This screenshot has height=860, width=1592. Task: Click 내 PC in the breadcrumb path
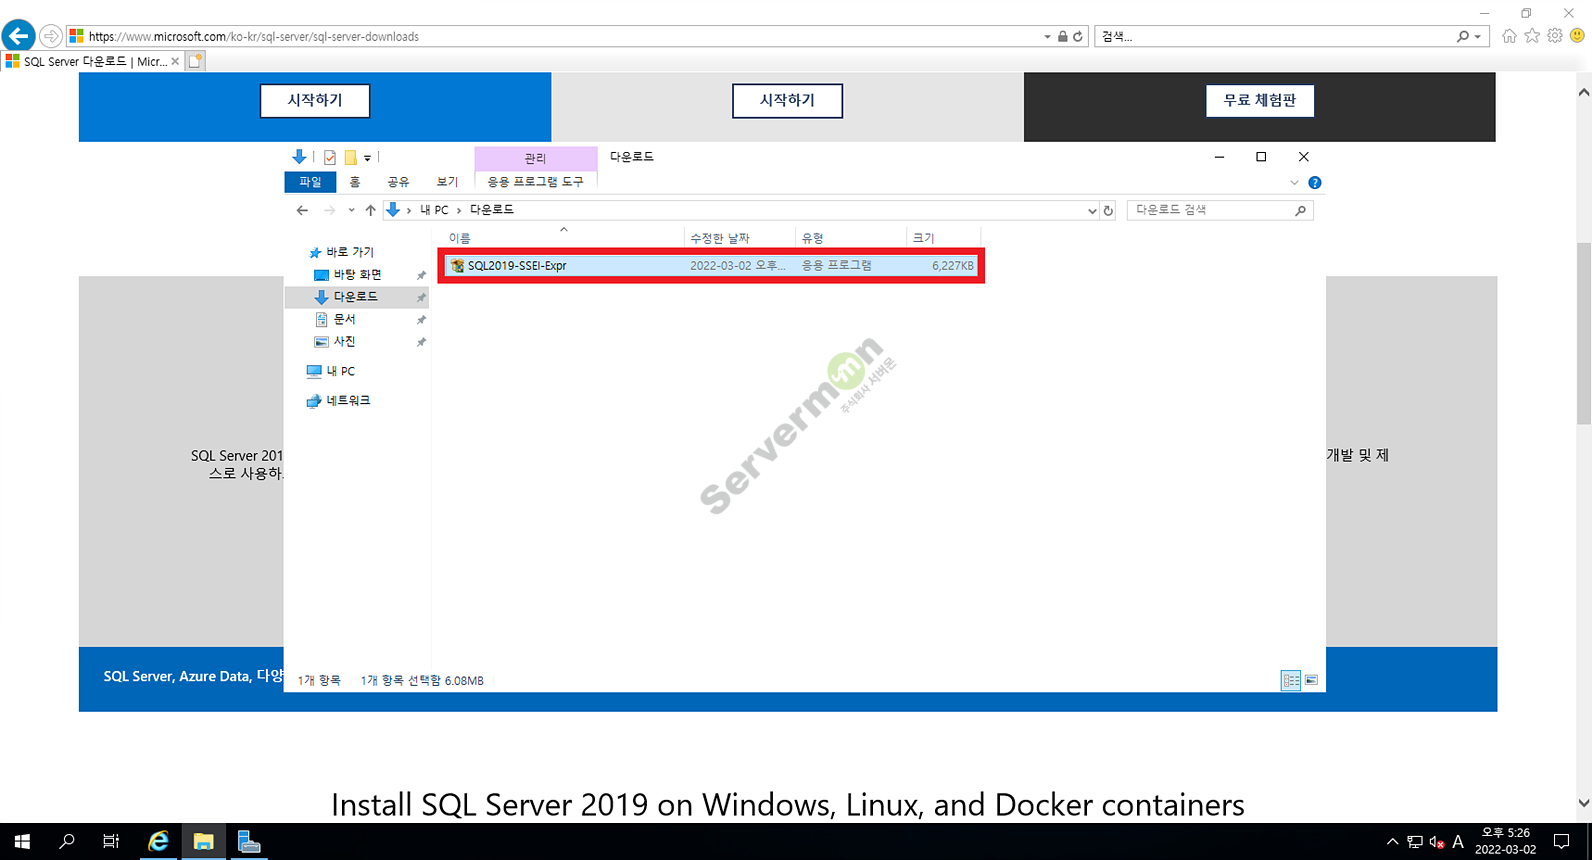434,210
